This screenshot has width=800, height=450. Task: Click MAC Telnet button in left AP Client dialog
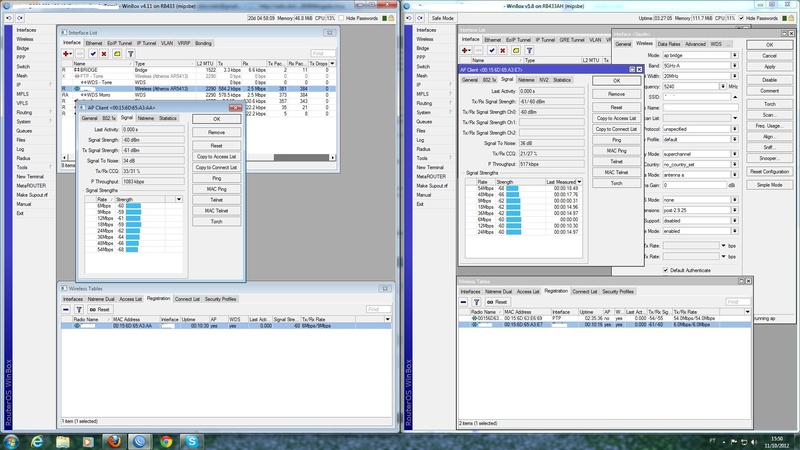pos(216,211)
